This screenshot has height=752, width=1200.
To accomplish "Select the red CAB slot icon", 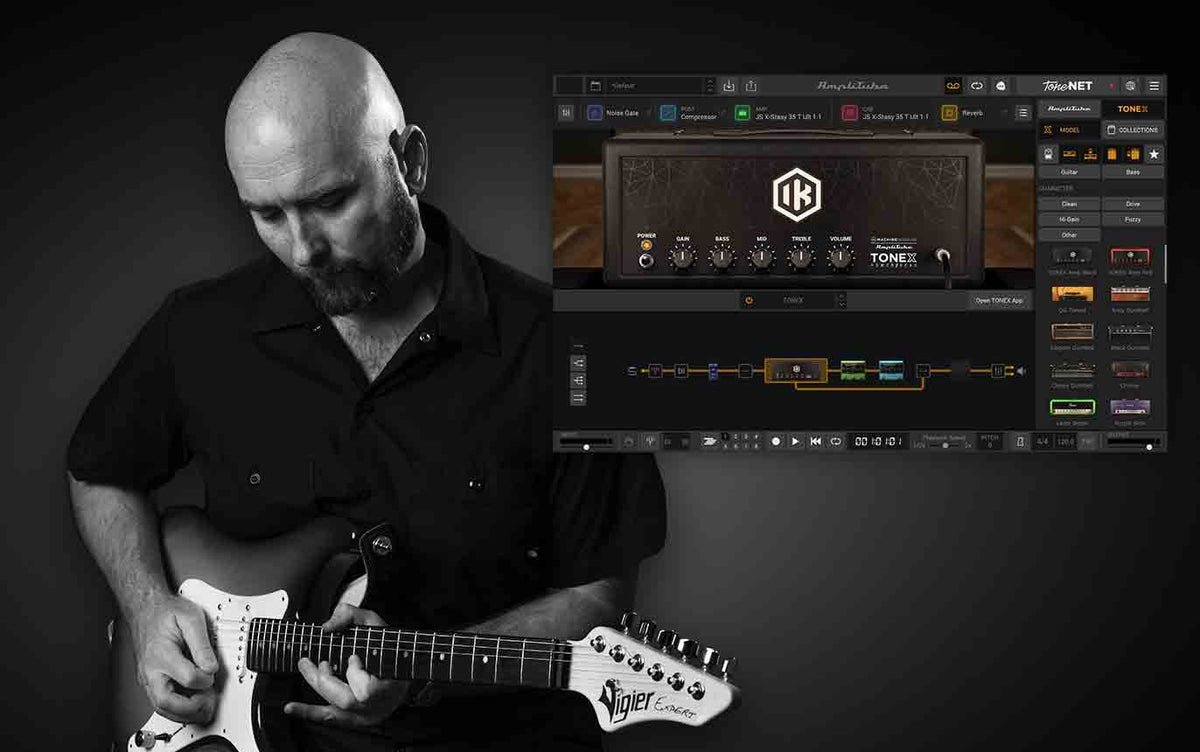I will pos(850,113).
